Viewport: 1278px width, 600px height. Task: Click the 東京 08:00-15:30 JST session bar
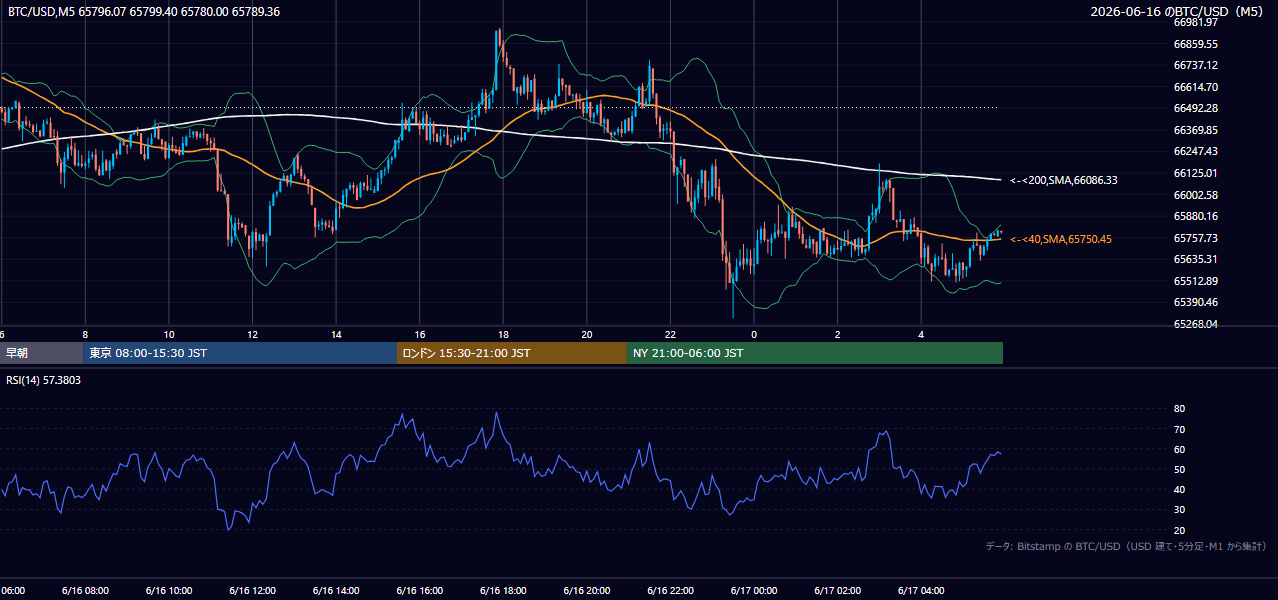click(x=240, y=353)
